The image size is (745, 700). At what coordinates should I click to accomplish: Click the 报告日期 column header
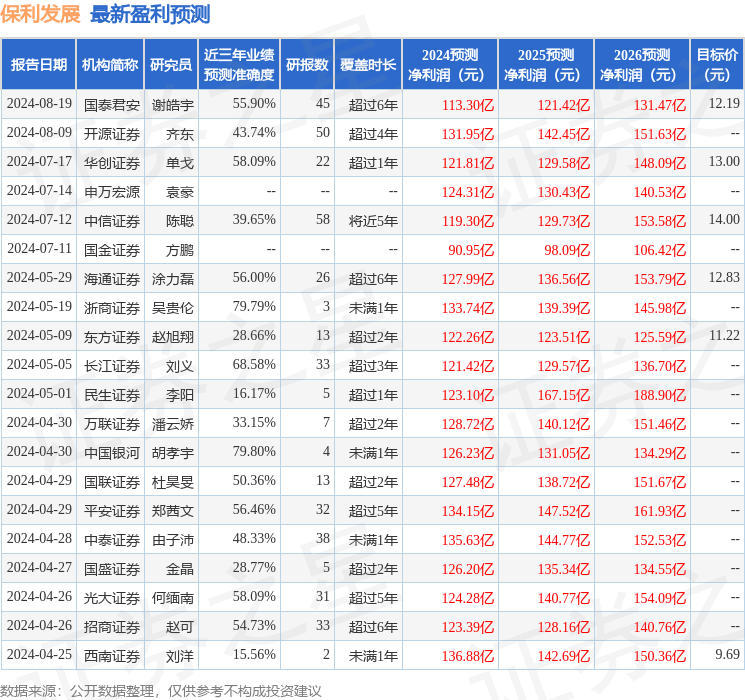tap(39, 65)
